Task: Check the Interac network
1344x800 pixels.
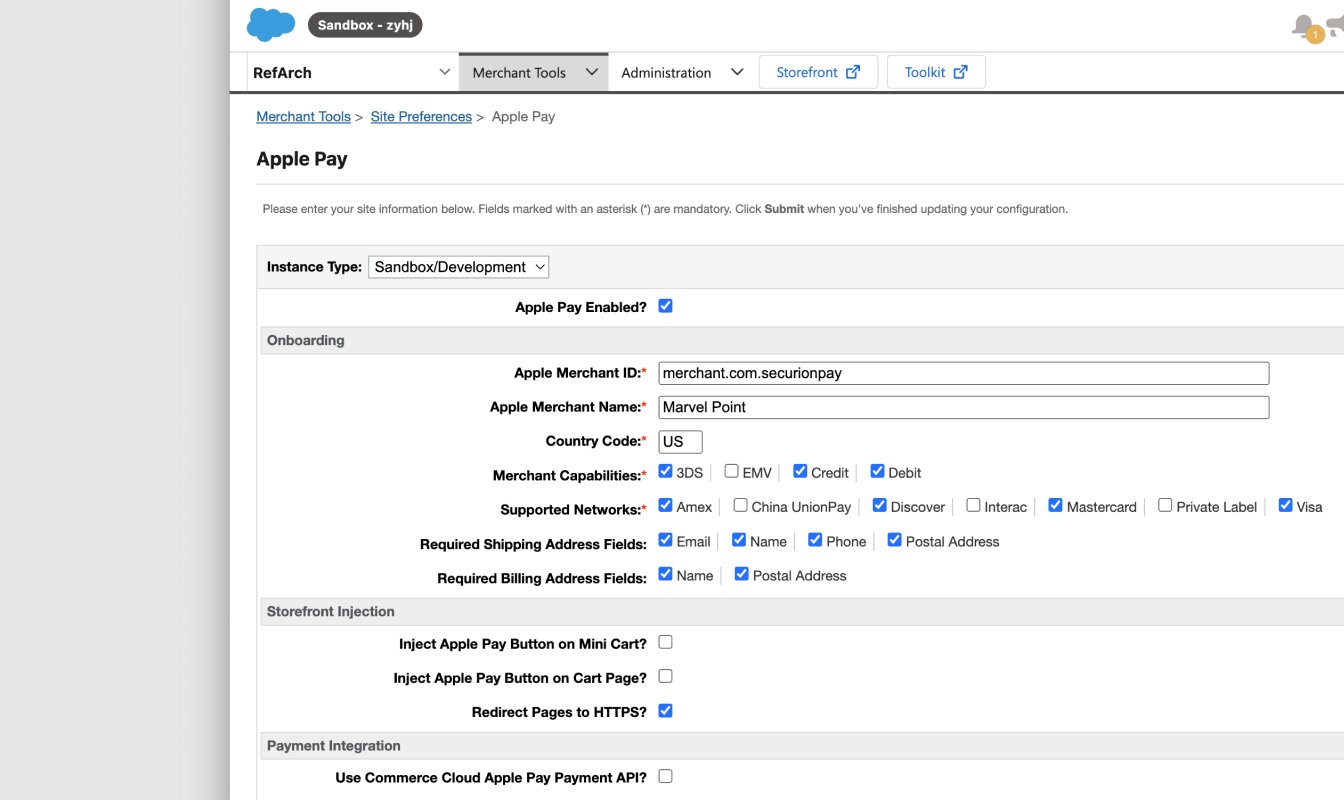Action: [x=973, y=505]
